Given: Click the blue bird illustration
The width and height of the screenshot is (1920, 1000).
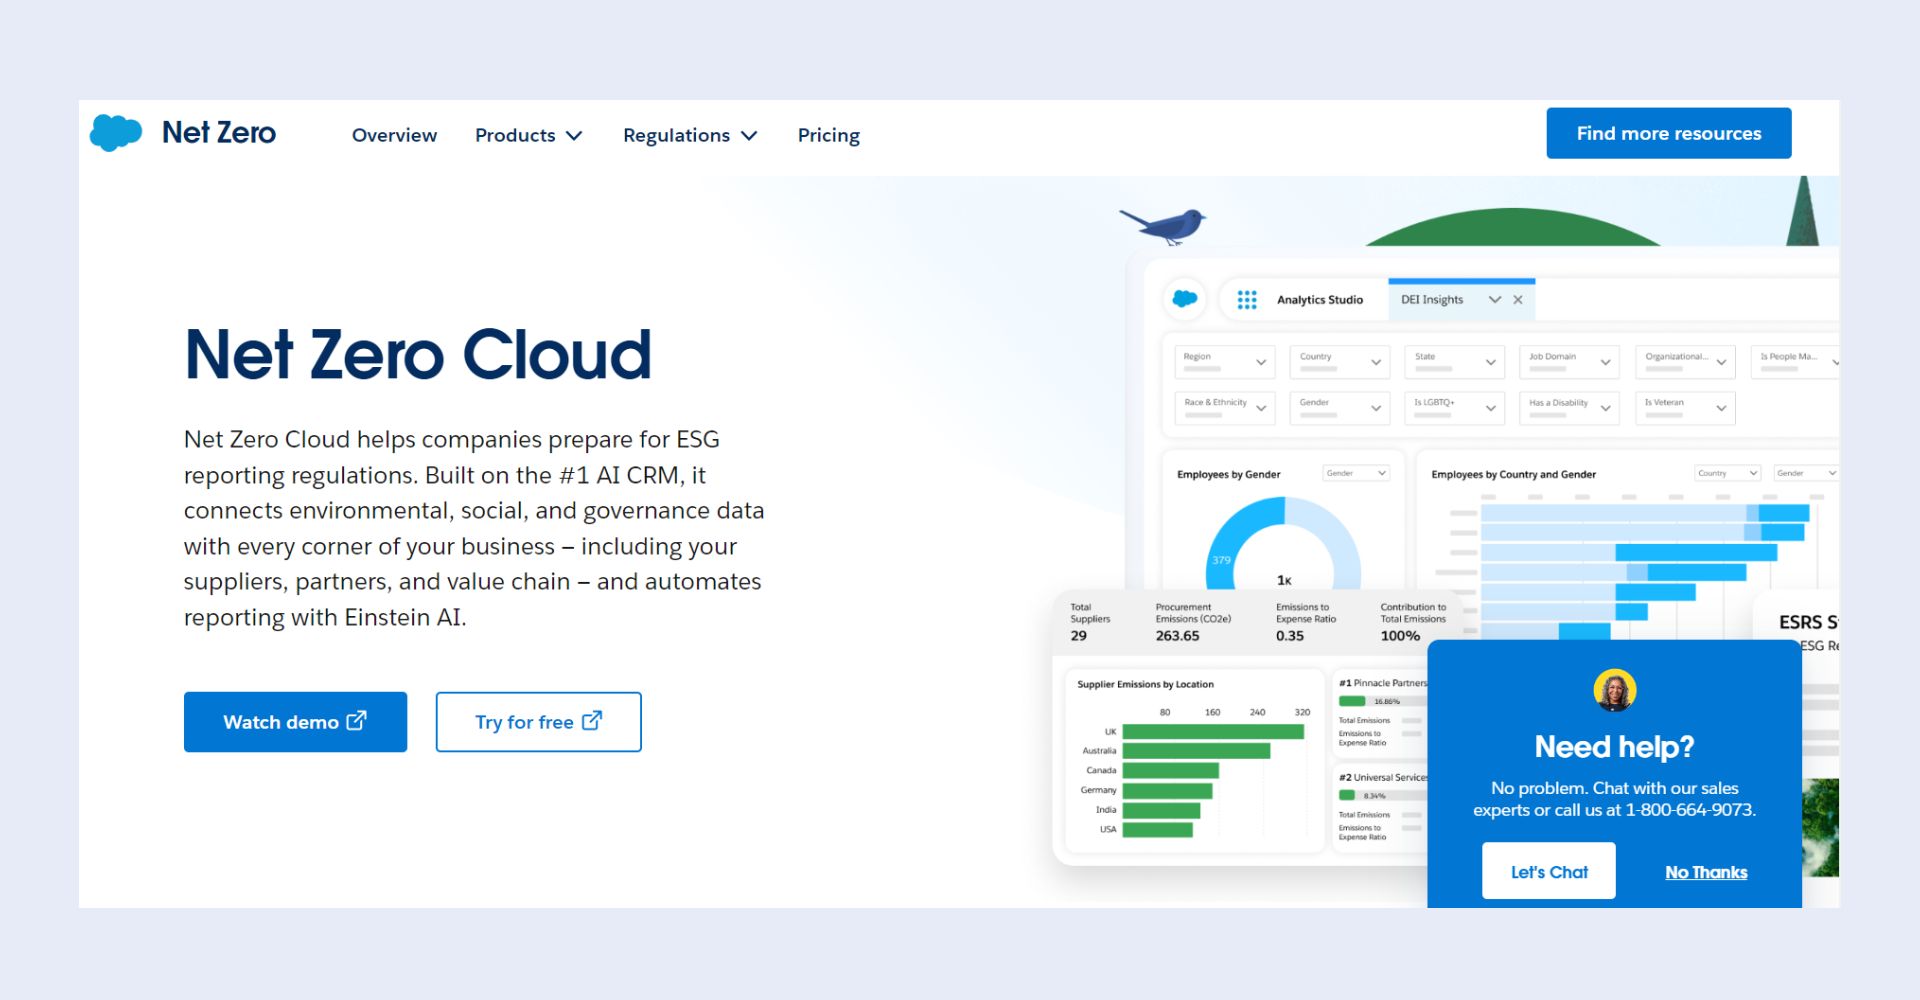Looking at the screenshot, I should [x=1165, y=225].
